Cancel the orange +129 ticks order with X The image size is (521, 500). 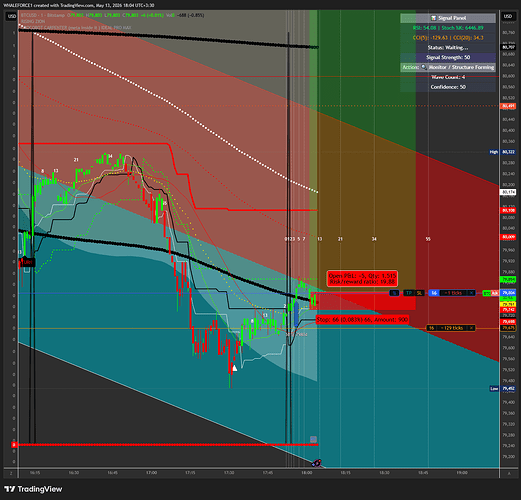471,328
